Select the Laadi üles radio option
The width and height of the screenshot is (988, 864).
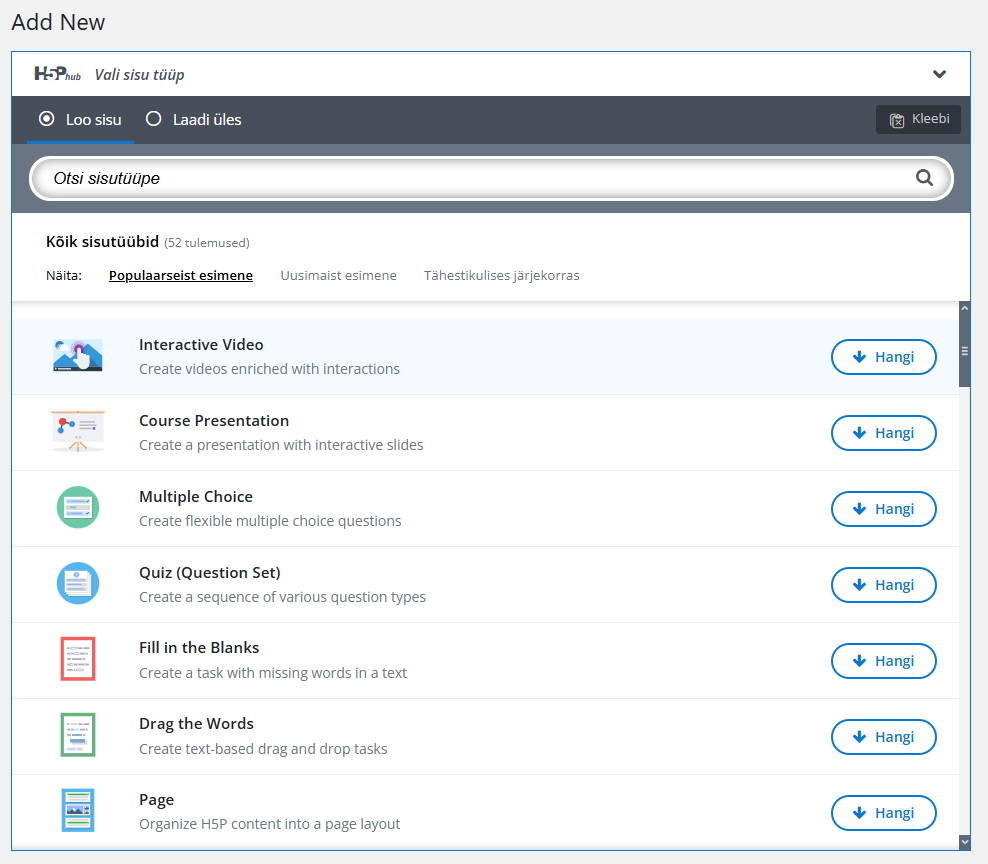154,119
